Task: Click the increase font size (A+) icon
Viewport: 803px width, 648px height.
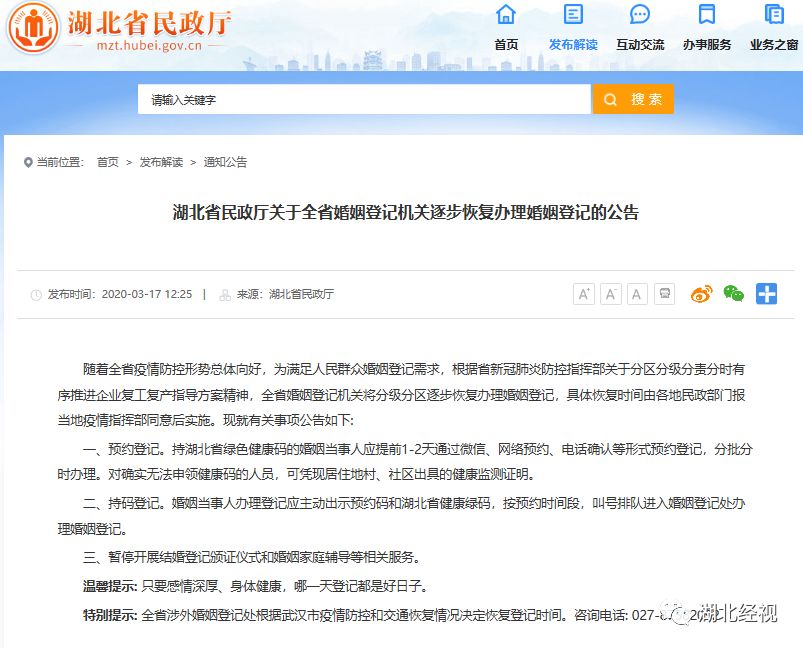Action: point(584,294)
